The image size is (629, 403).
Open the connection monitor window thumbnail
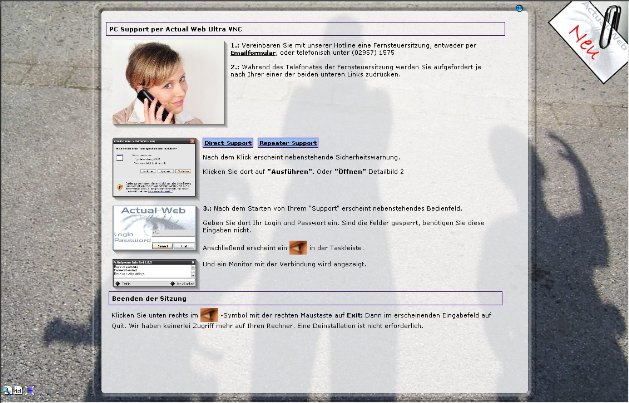coord(154,273)
